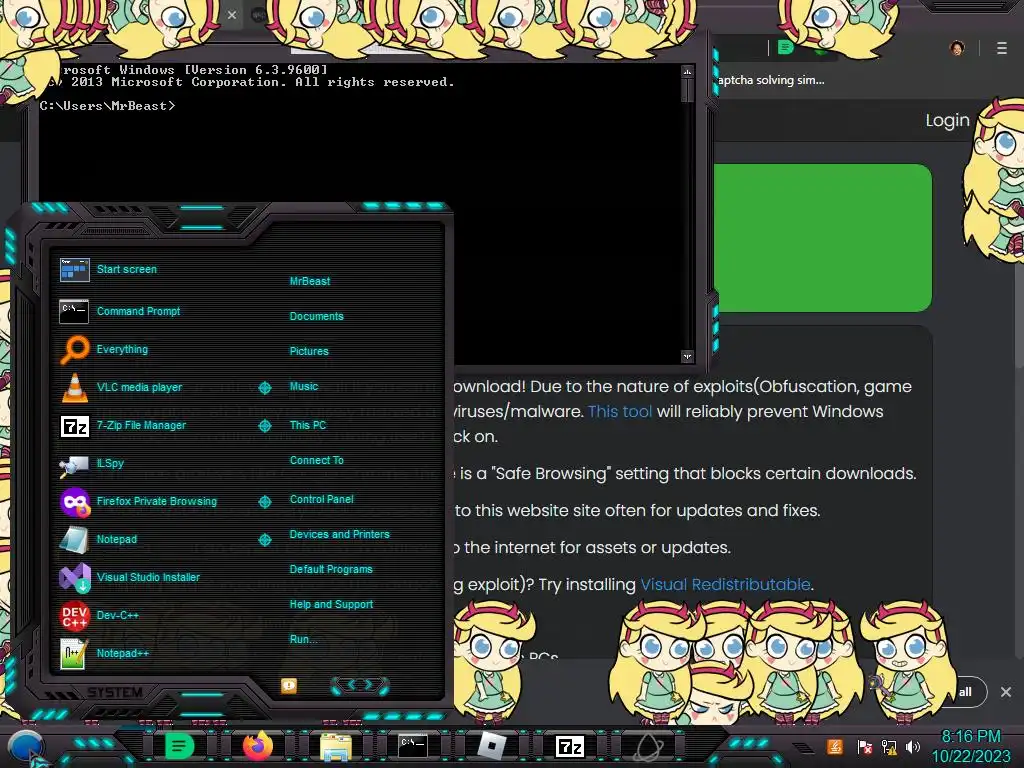Image resolution: width=1024 pixels, height=768 pixels.
Task: Open Control Panel from the Start menu
Action: point(321,499)
